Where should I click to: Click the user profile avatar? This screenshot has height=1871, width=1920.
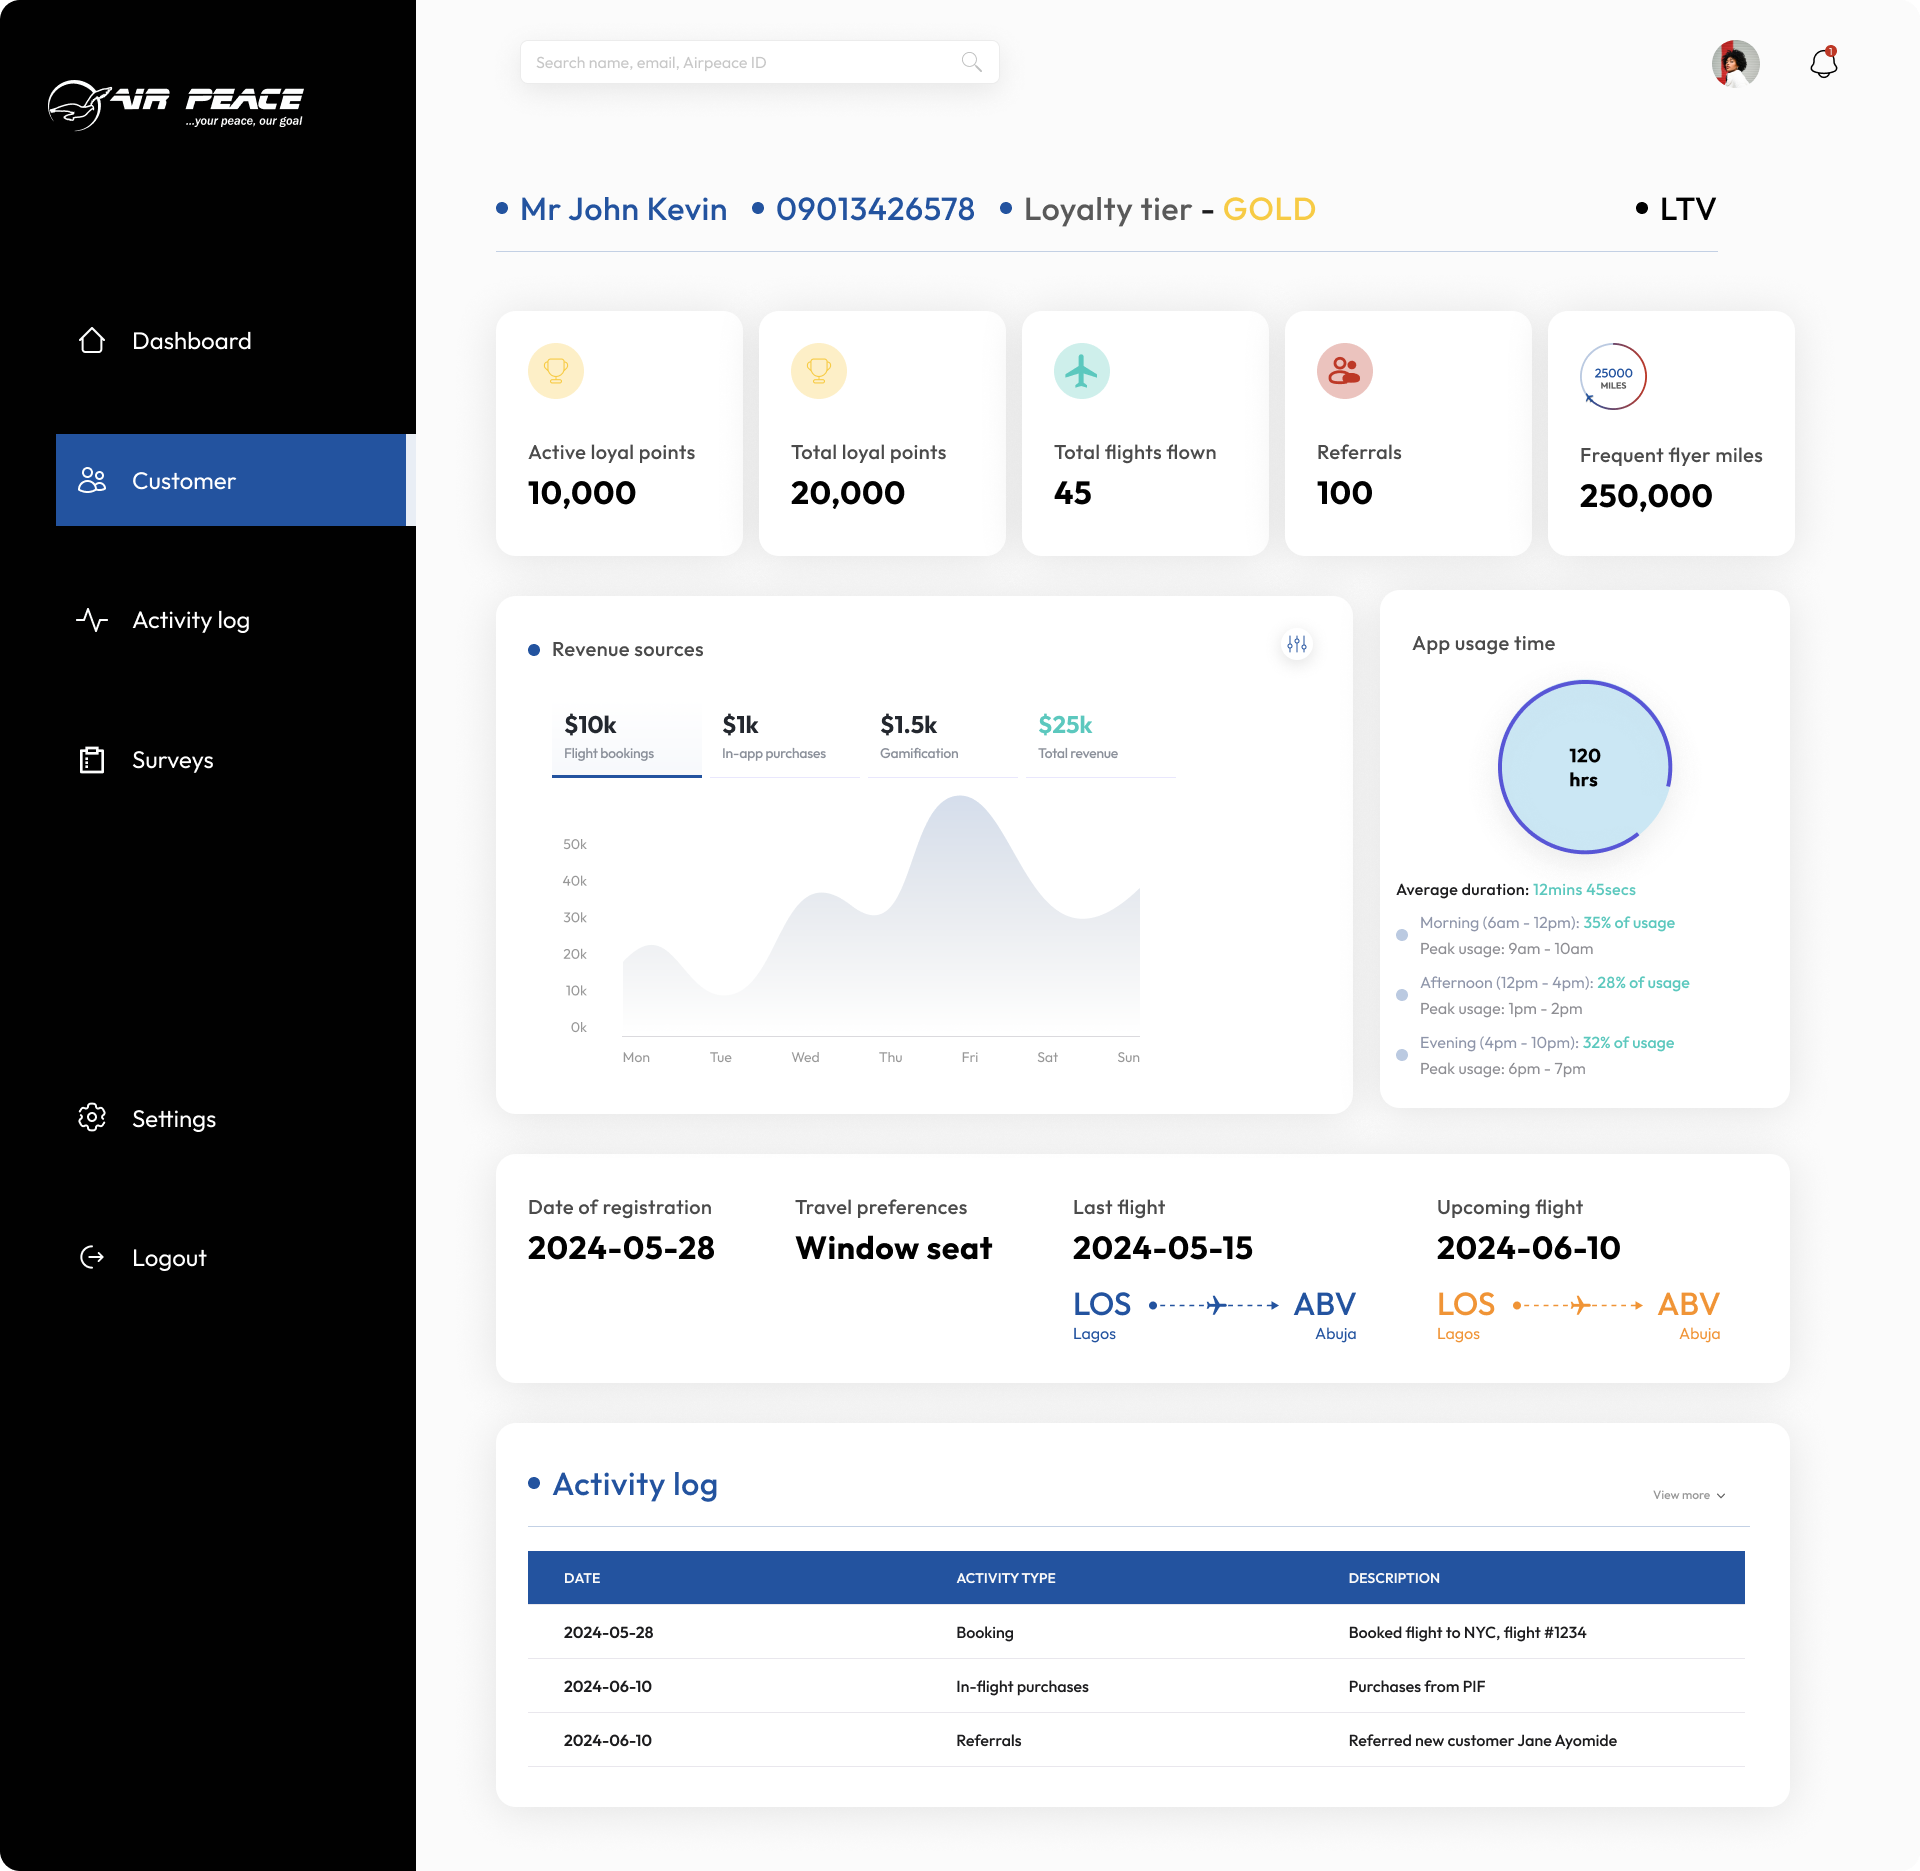pos(1735,63)
